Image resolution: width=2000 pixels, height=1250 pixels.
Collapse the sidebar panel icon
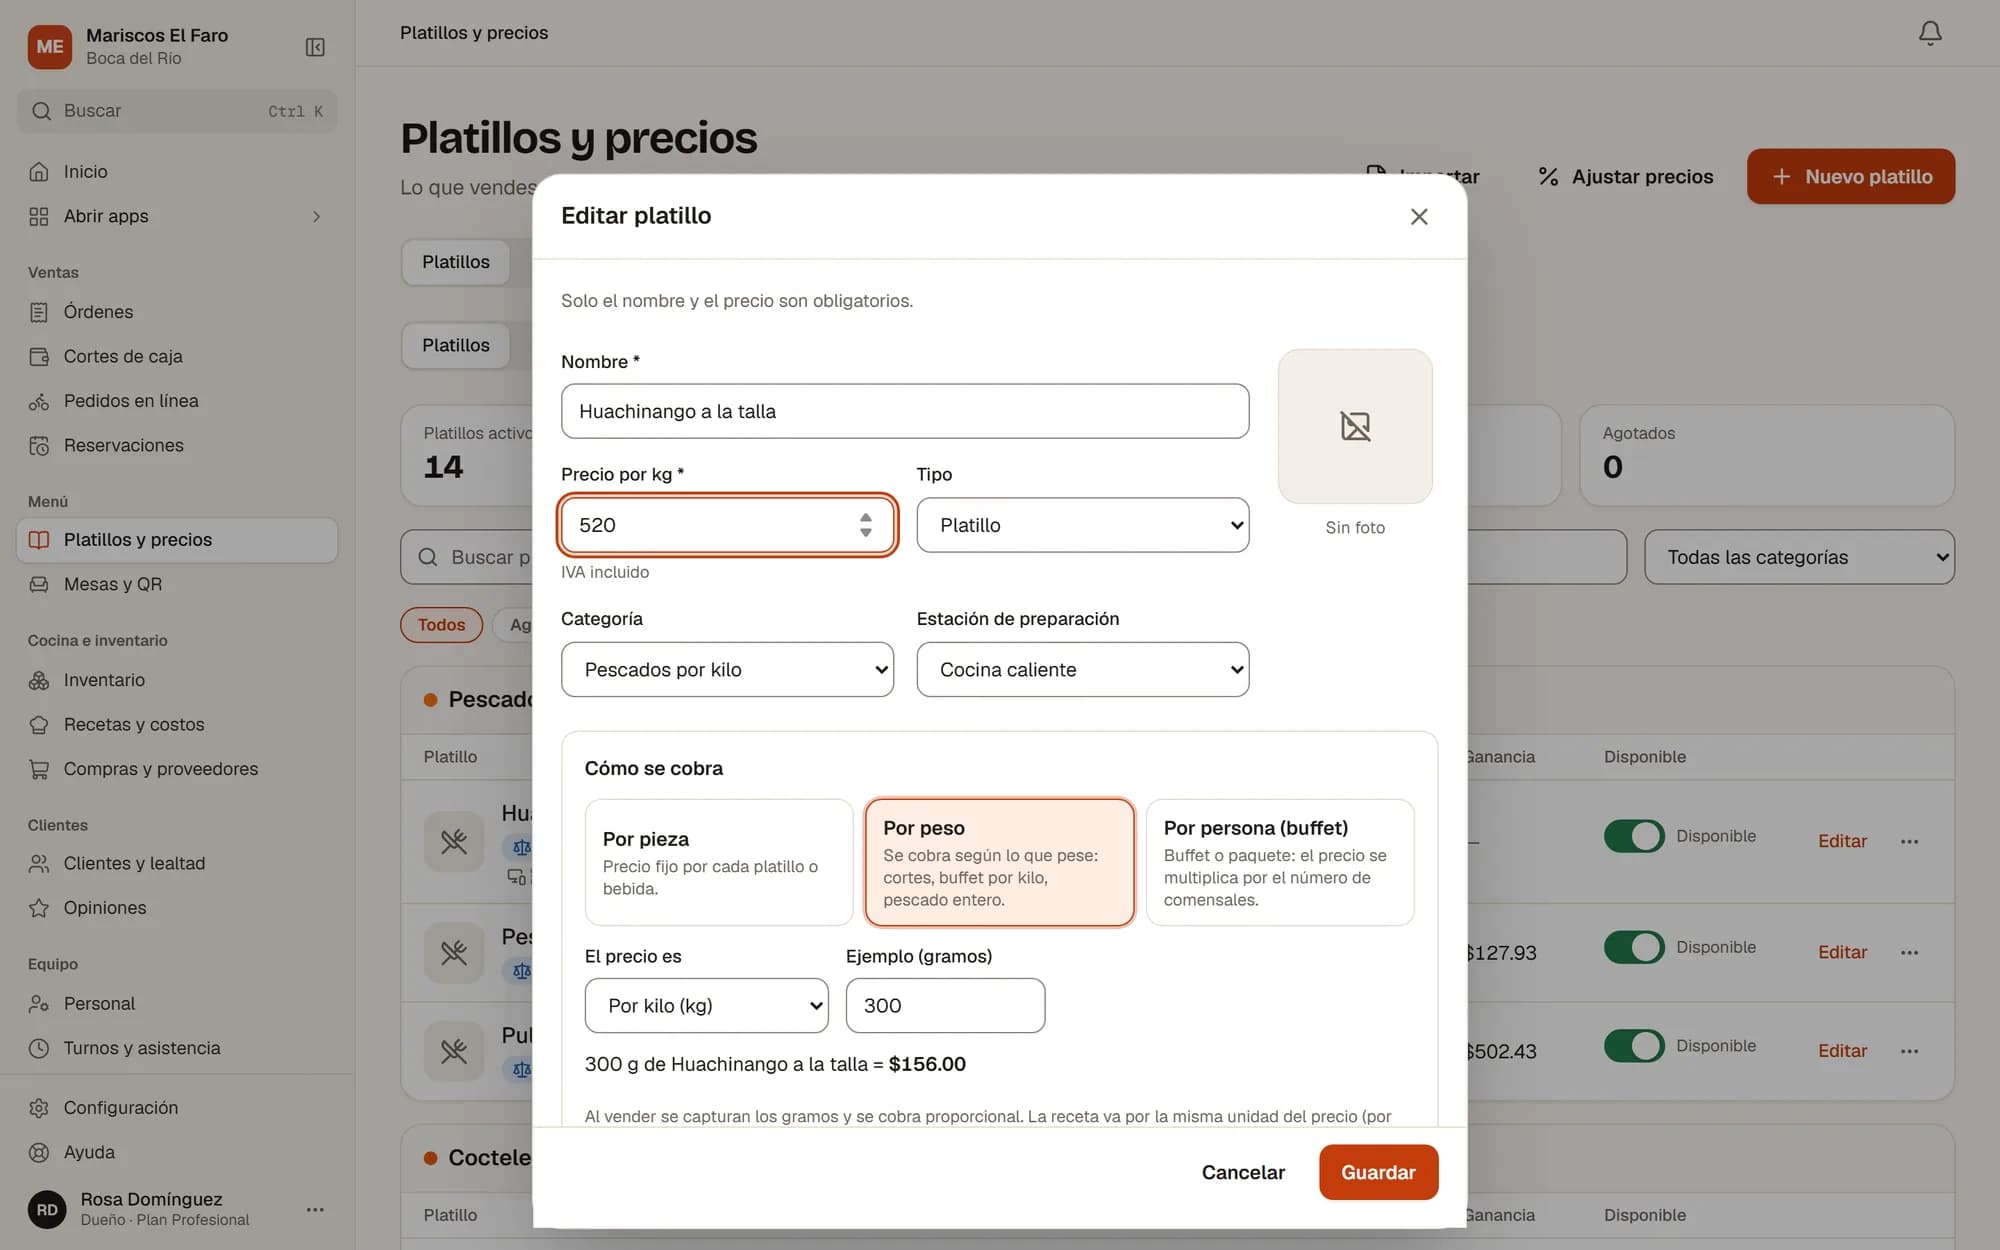click(x=315, y=47)
